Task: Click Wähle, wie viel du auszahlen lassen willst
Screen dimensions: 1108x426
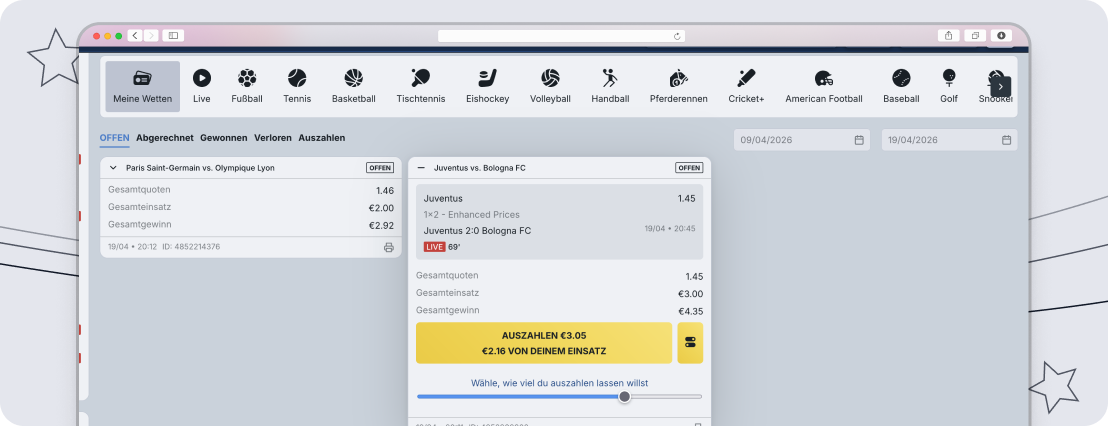Action: coord(560,383)
